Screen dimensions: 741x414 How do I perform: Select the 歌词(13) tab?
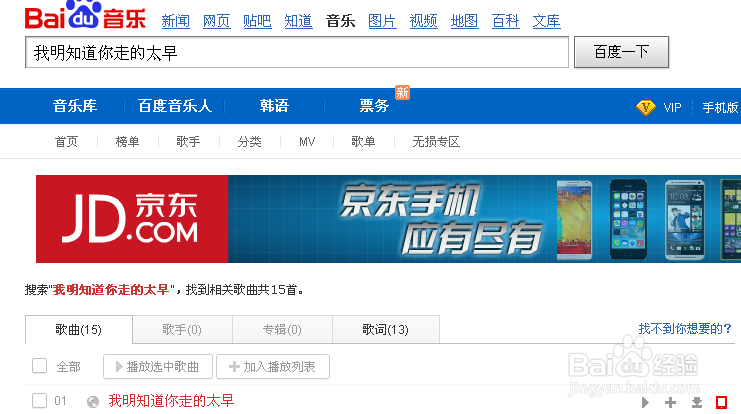tap(386, 329)
